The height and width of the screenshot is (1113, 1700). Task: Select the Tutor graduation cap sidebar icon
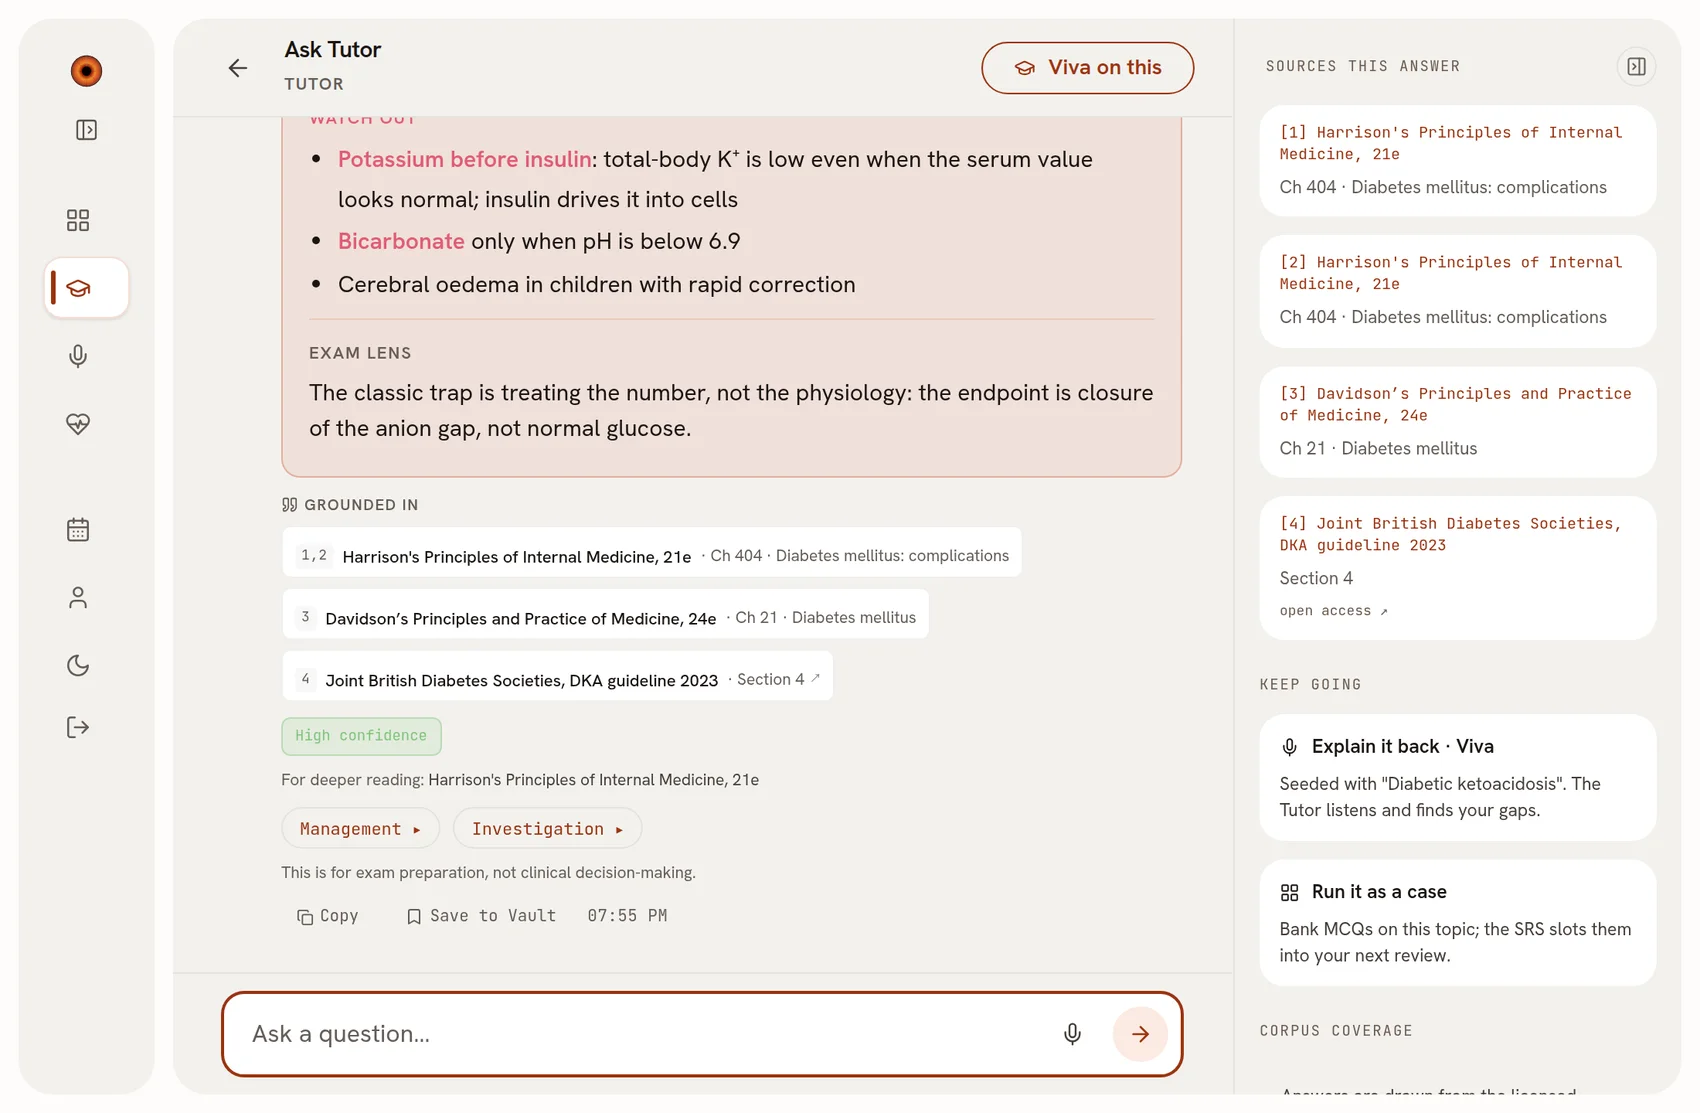[x=86, y=288]
